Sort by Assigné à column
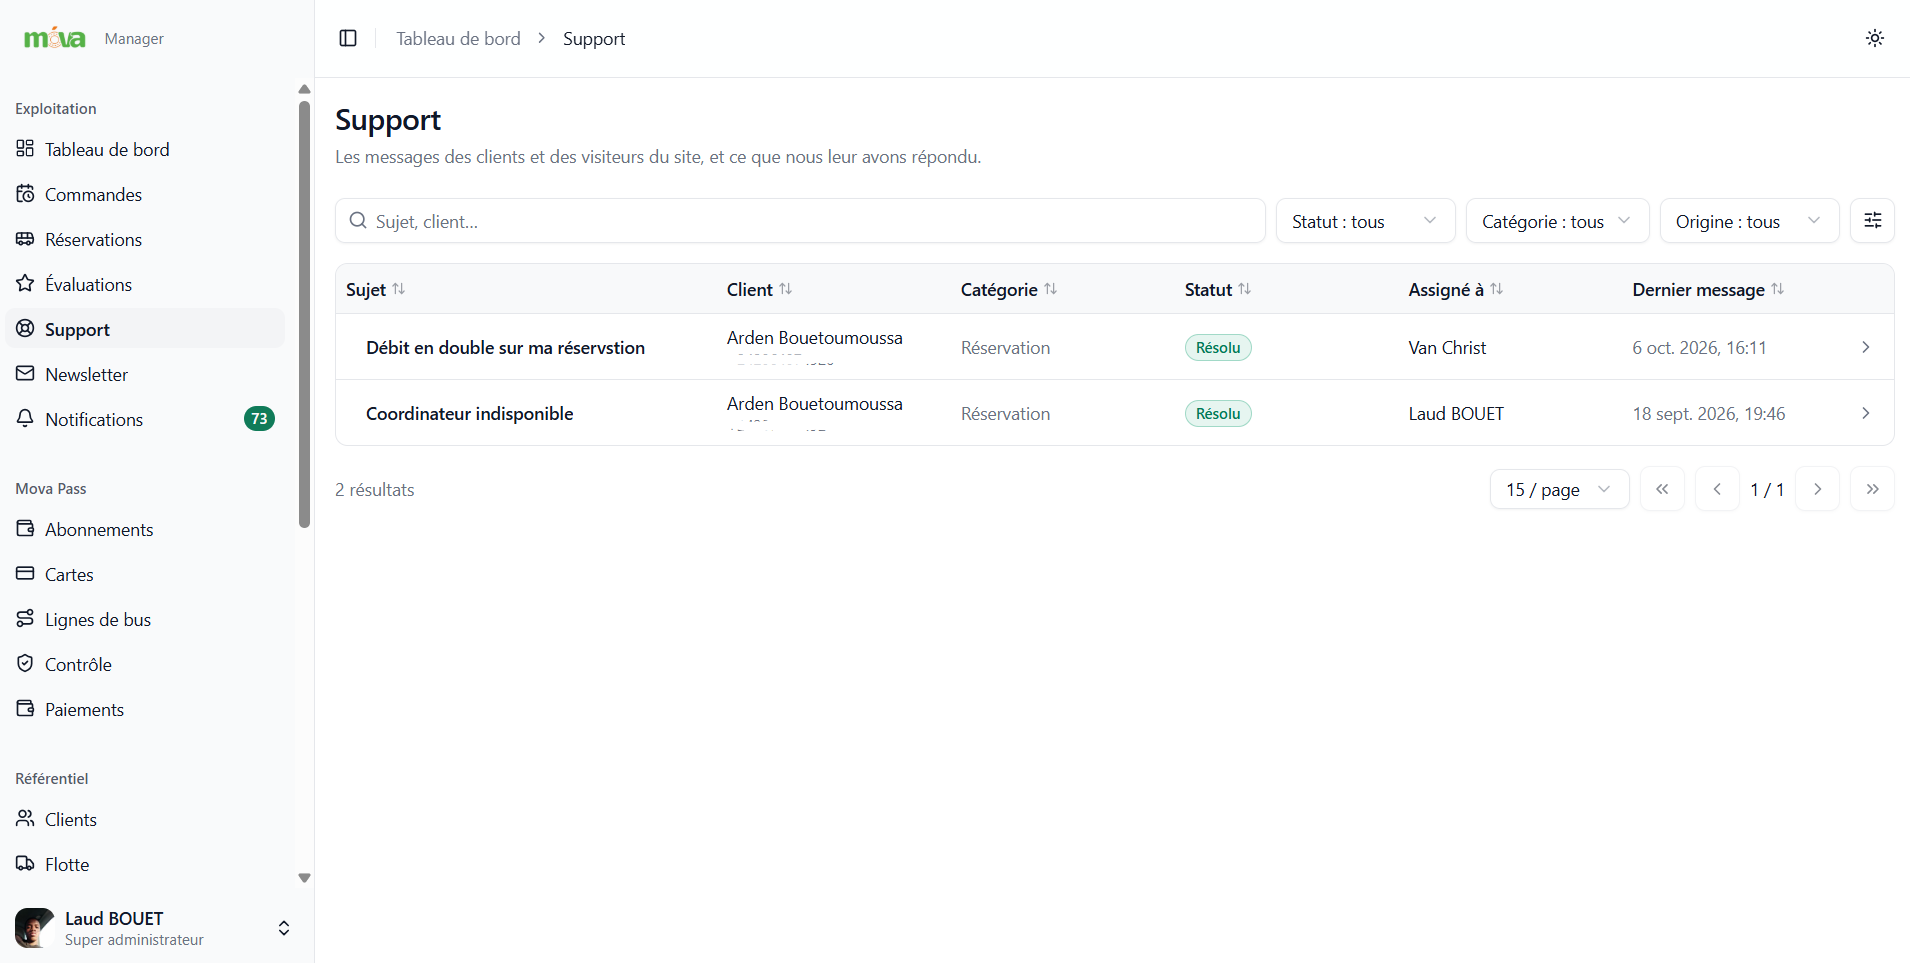The width and height of the screenshot is (1910, 963). tap(1455, 289)
